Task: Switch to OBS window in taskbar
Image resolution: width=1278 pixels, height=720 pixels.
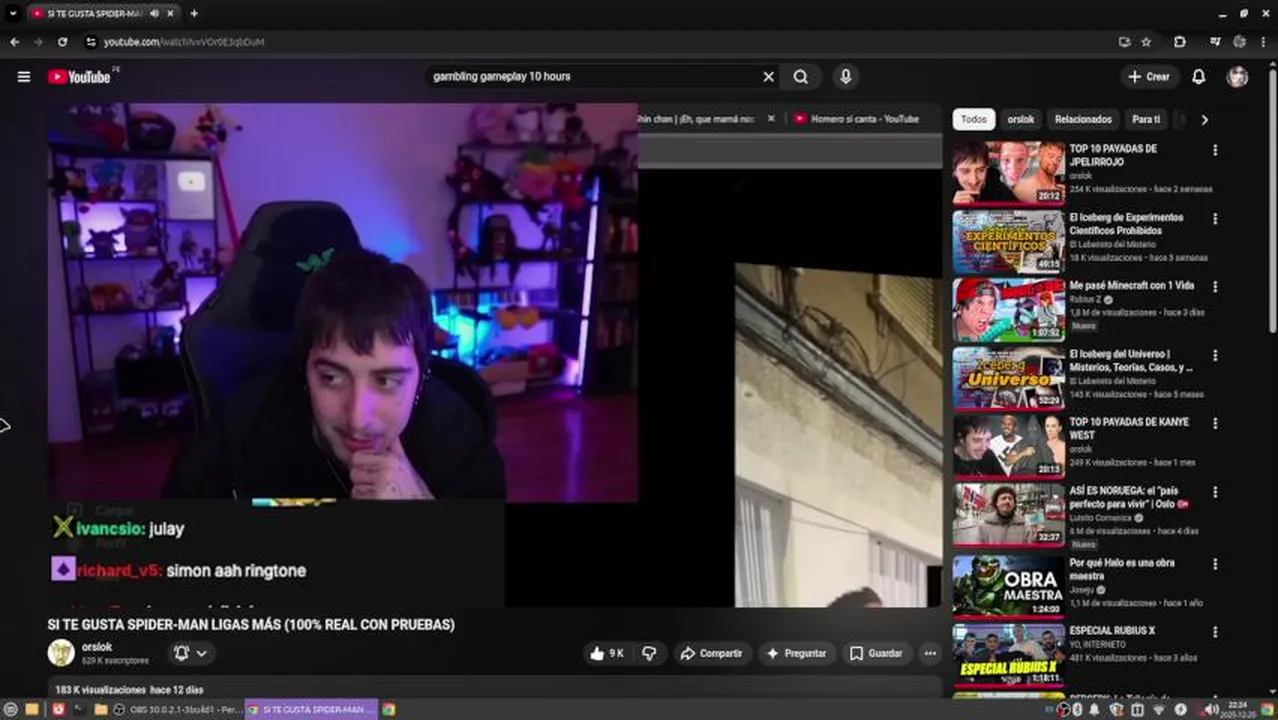Action: (176, 709)
